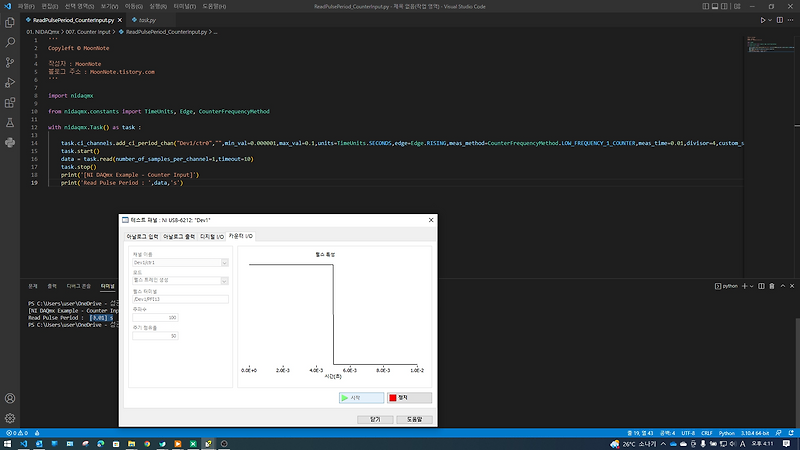Close the ReadPulsePeriod_CounterInput.py tab
The width and height of the screenshot is (800, 450).
coord(120,20)
